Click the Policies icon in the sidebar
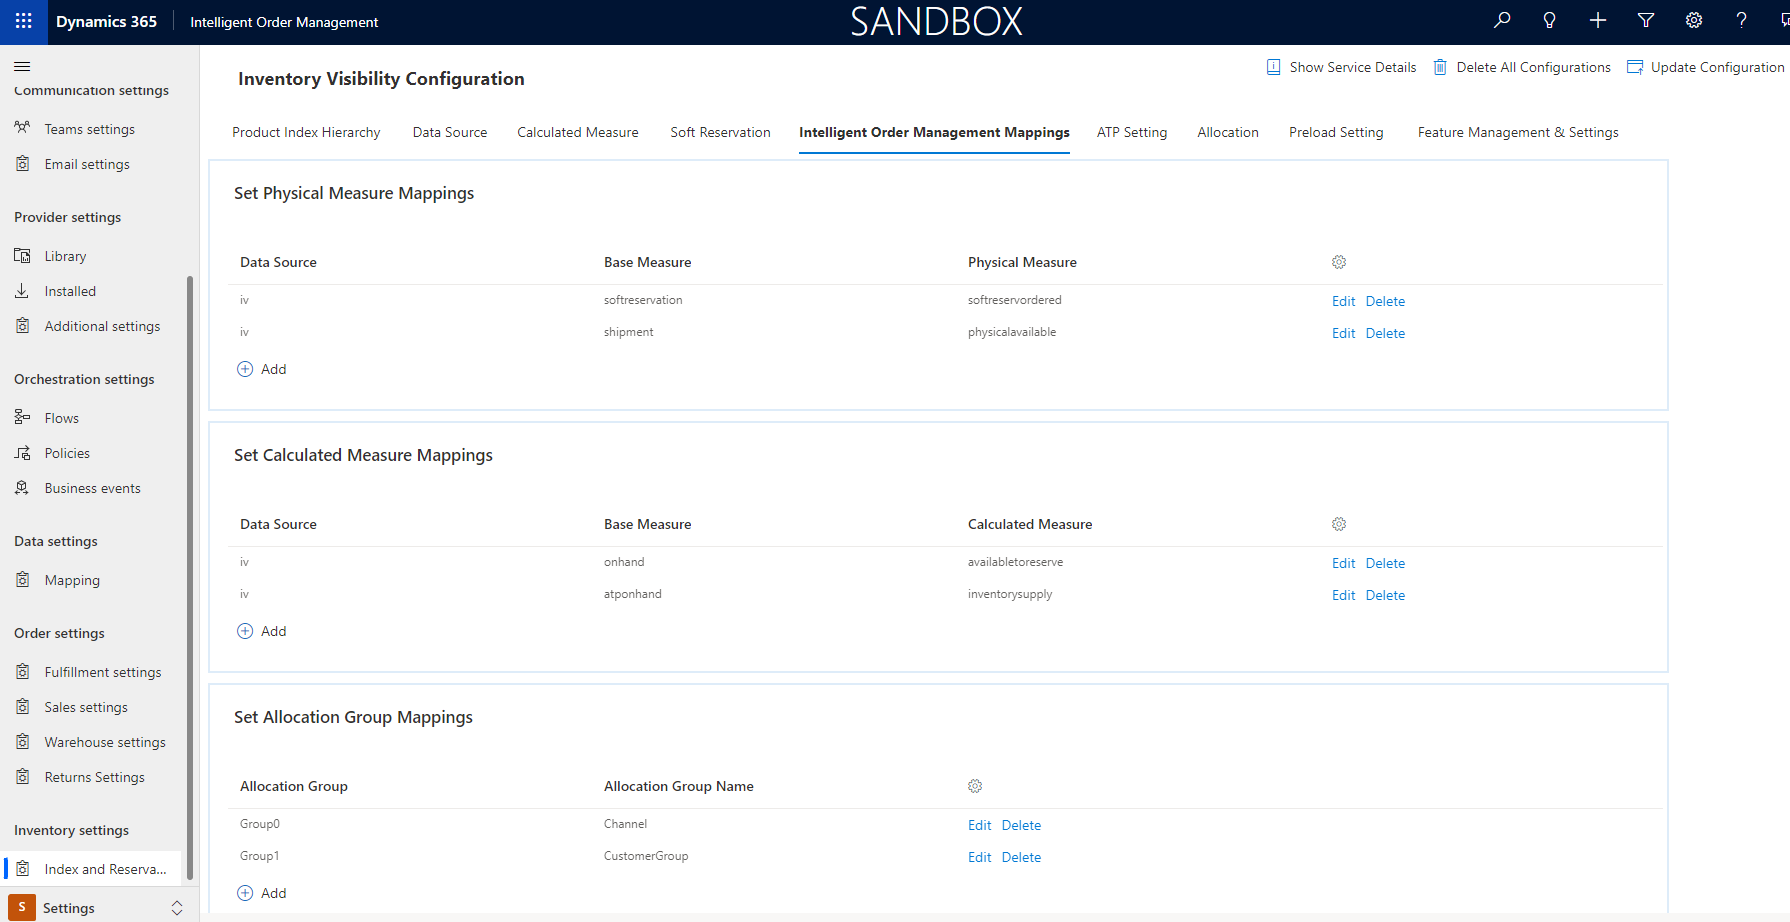This screenshot has width=1790, height=922. [22, 452]
